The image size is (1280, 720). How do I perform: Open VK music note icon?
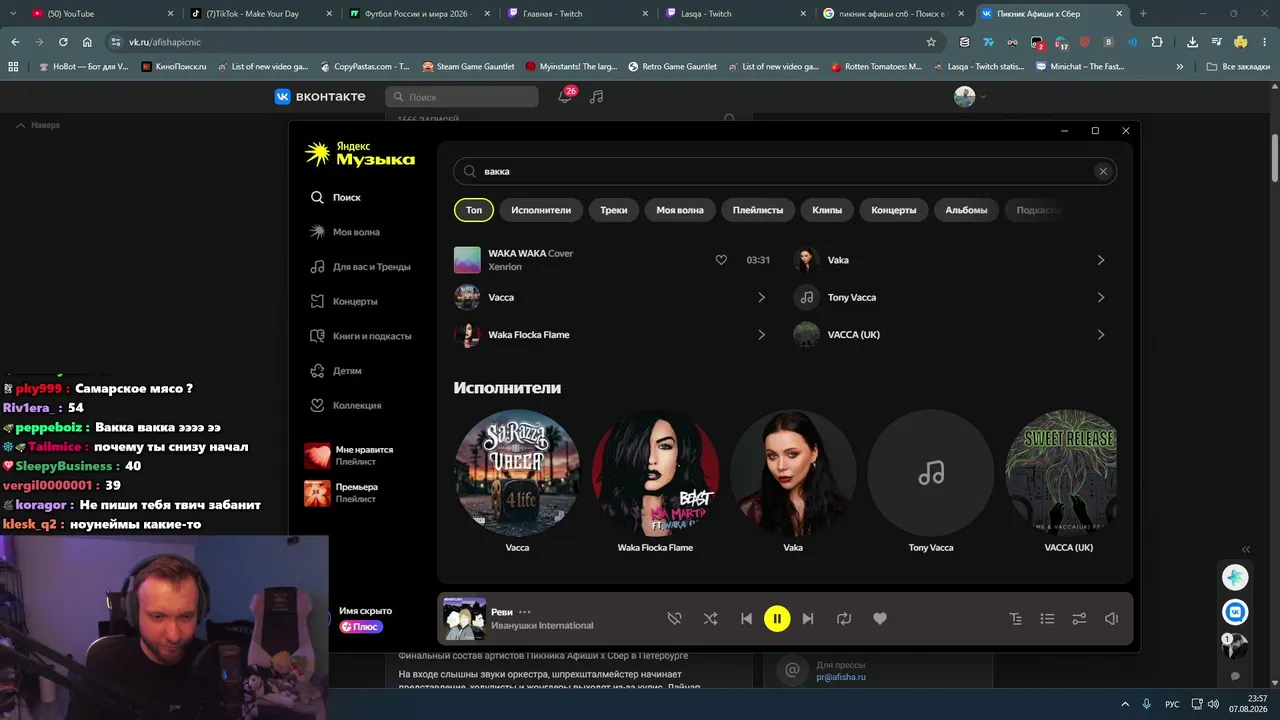click(x=596, y=97)
